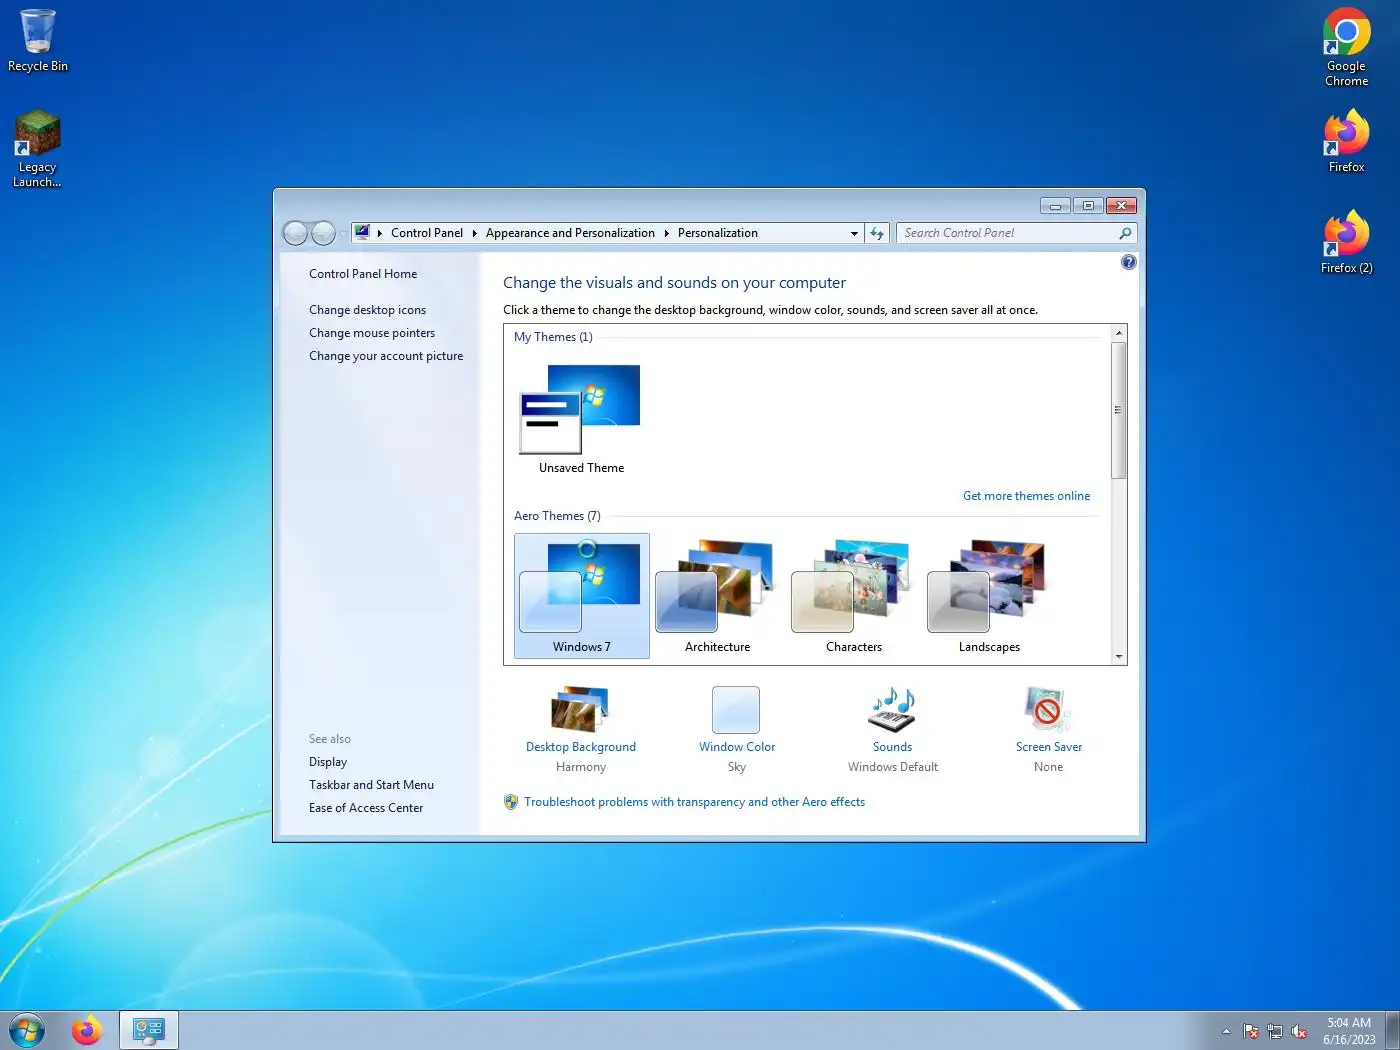
Task: Click the blue Help question mark icon
Action: (x=1128, y=262)
